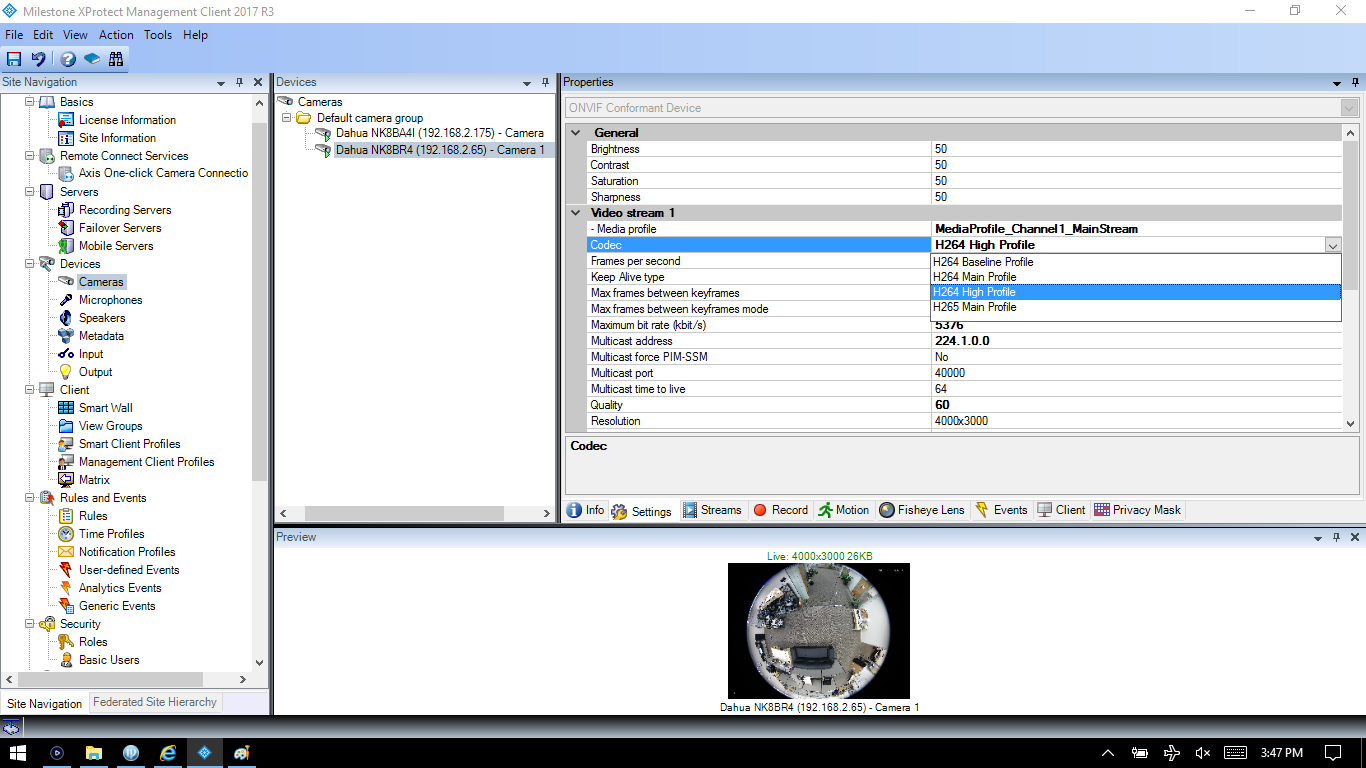Click the Save floppy disk toolbar icon
1366x768 pixels.
(x=14, y=59)
